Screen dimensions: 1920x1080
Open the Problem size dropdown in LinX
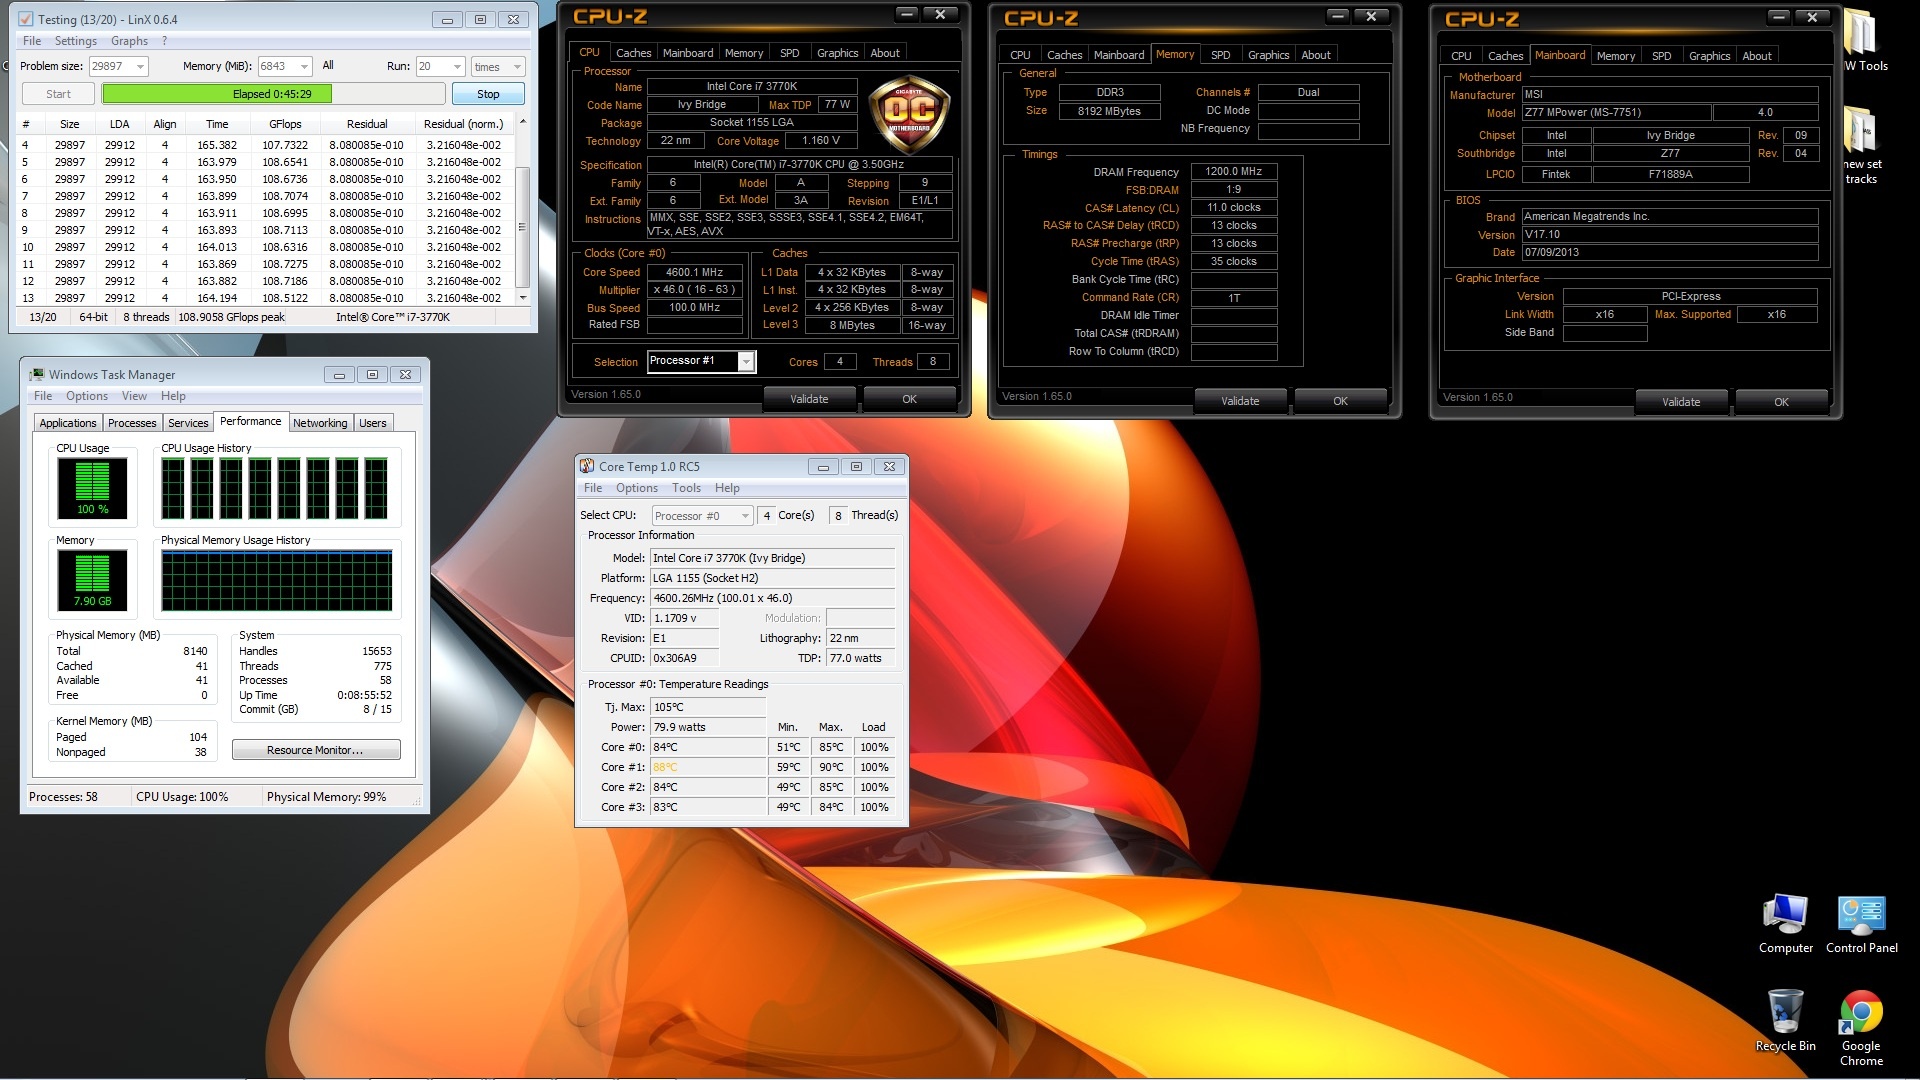pos(139,66)
